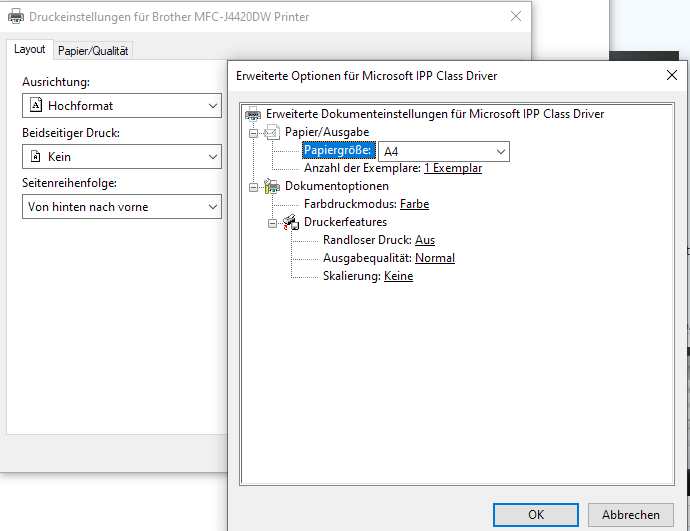Close the Erweiterte Optionen dialog
Image resolution: width=690 pixels, height=531 pixels.
coord(672,75)
